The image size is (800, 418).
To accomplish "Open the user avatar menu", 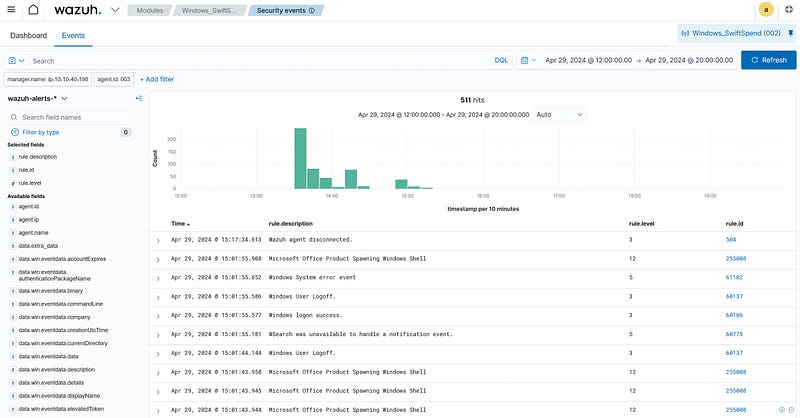I will click(x=766, y=10).
